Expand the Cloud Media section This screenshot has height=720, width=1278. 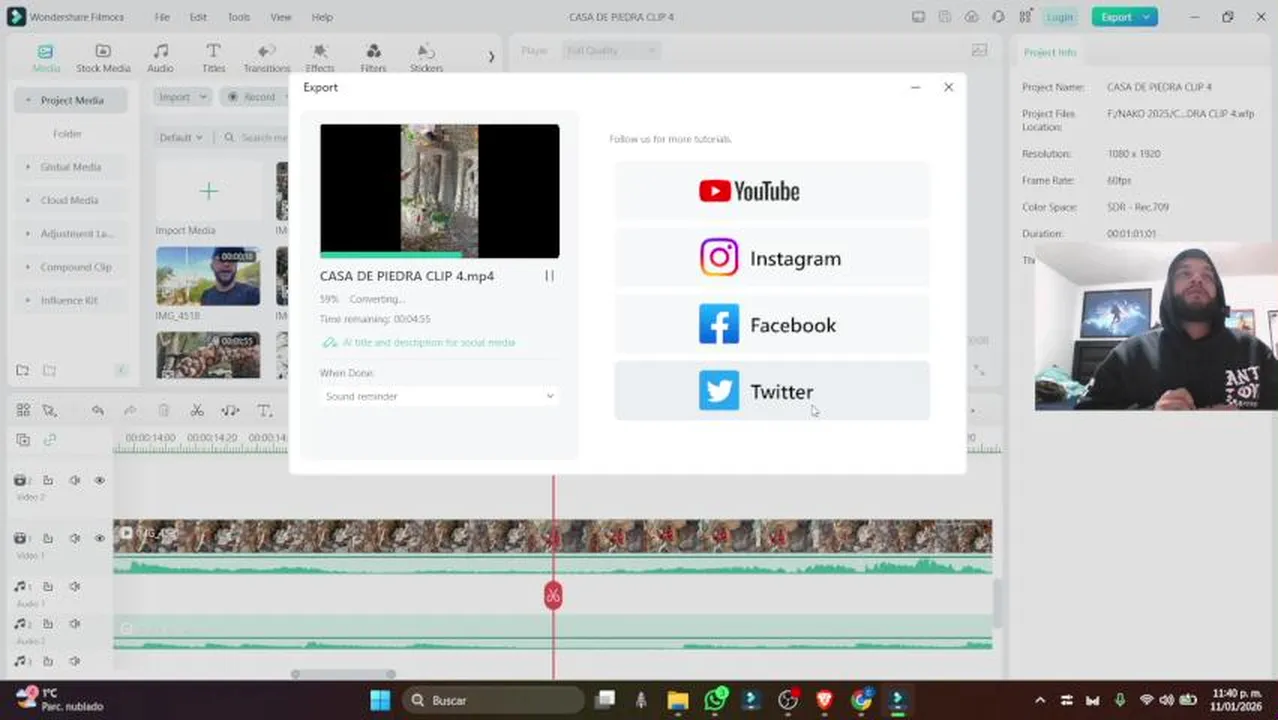pos(28,200)
